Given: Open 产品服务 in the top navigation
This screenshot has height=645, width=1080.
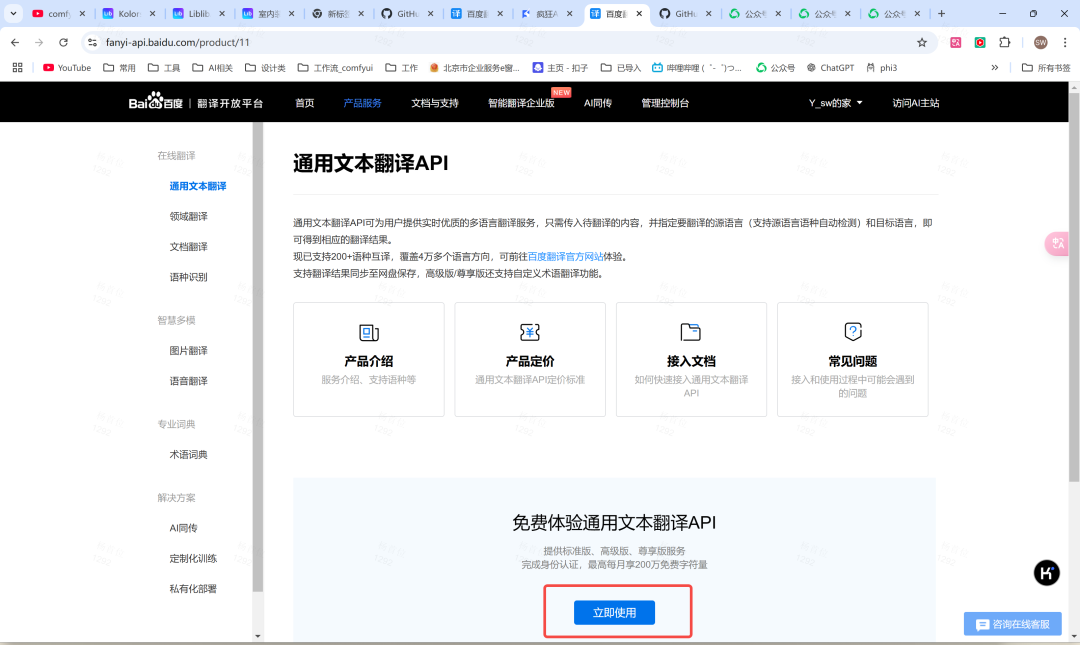Looking at the screenshot, I should pos(362,103).
